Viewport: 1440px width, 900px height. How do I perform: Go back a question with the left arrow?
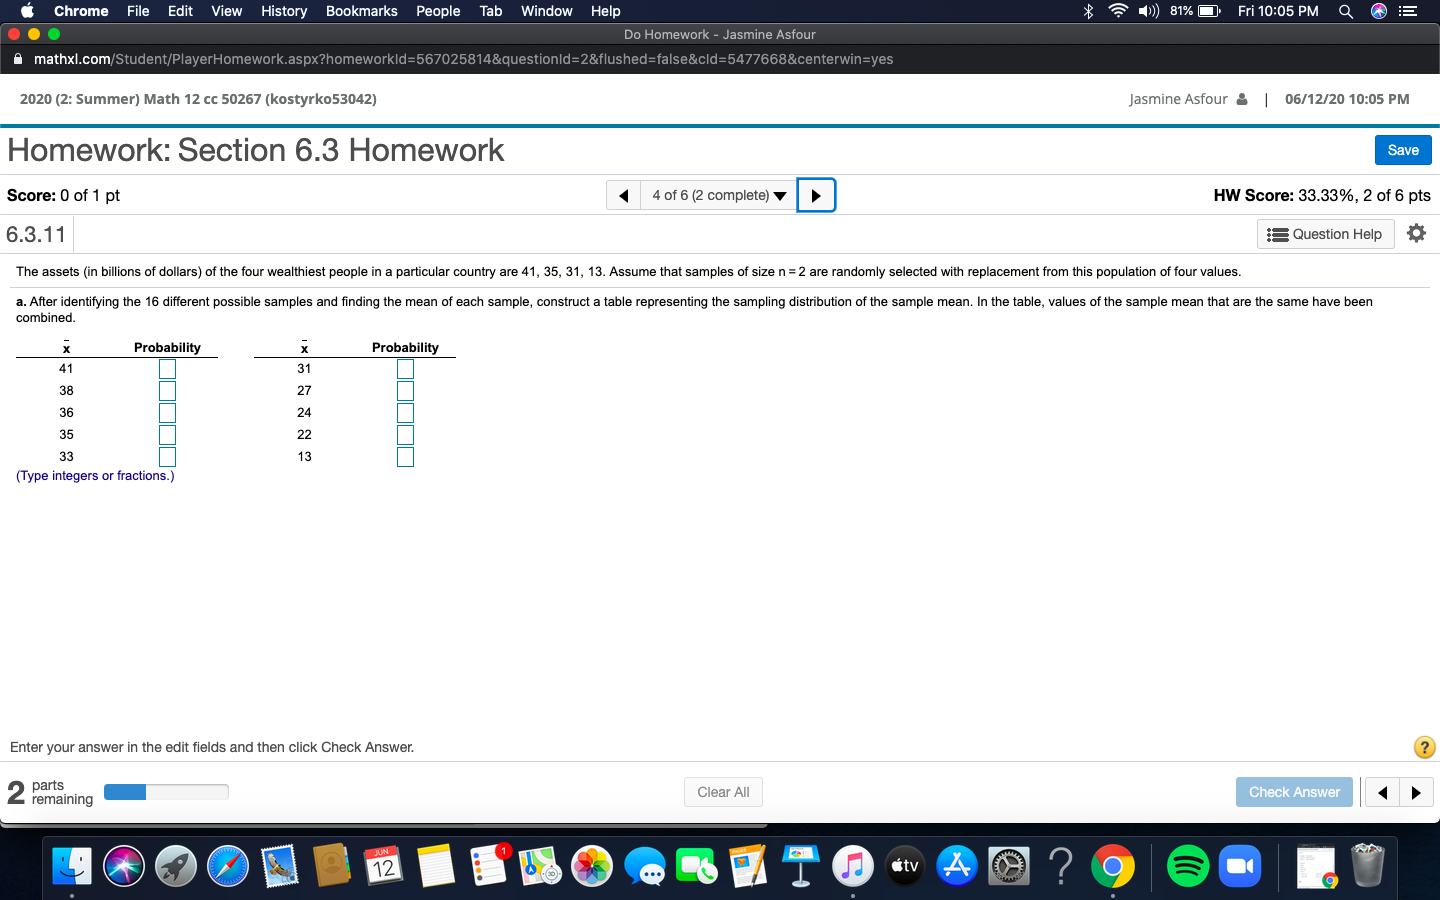[x=622, y=195]
